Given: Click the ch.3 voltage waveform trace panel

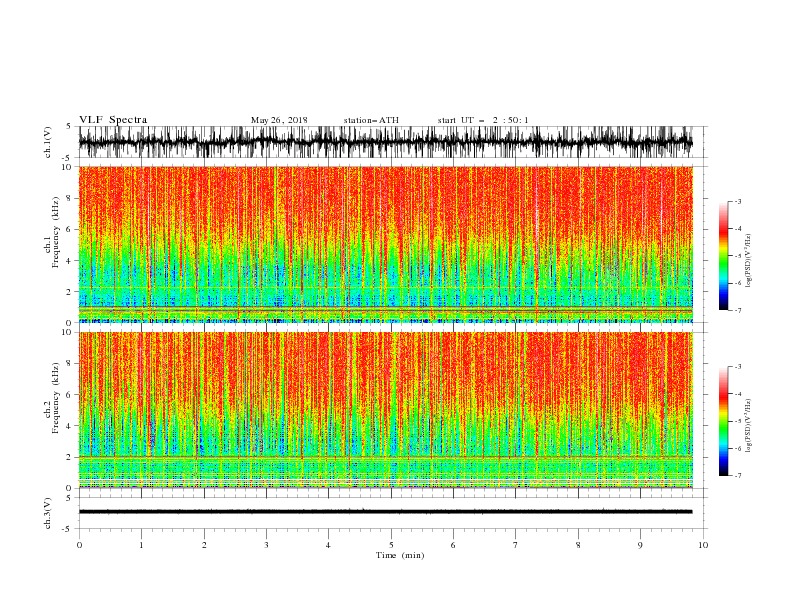Looking at the screenshot, I should click(393, 513).
